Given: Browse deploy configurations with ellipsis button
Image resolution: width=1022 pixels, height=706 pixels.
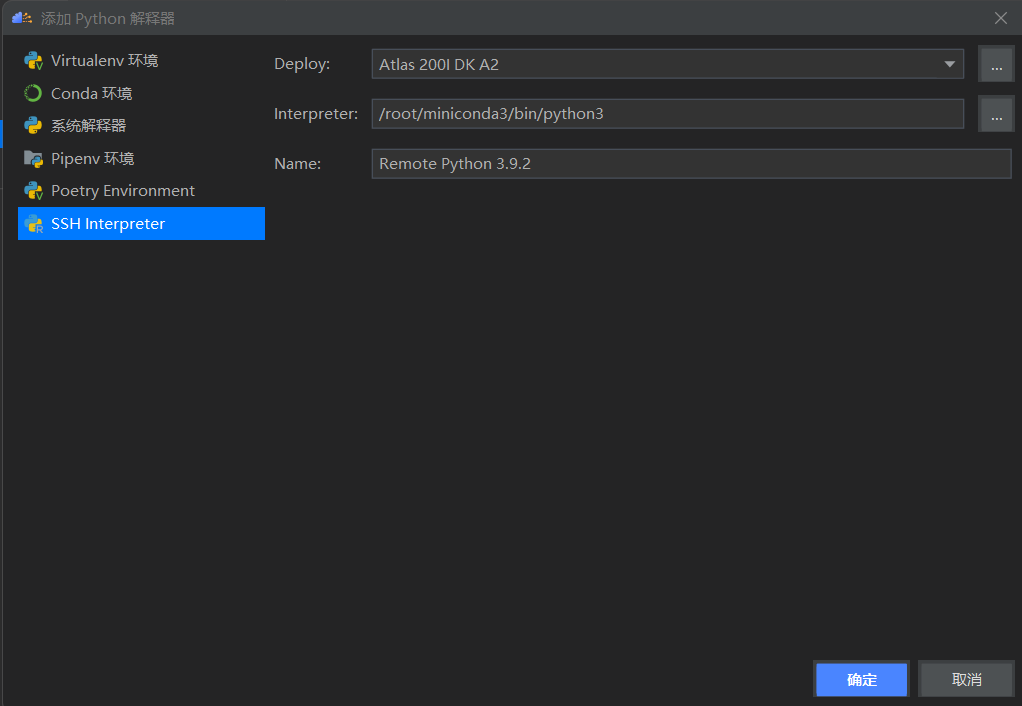Looking at the screenshot, I should (x=996, y=65).
